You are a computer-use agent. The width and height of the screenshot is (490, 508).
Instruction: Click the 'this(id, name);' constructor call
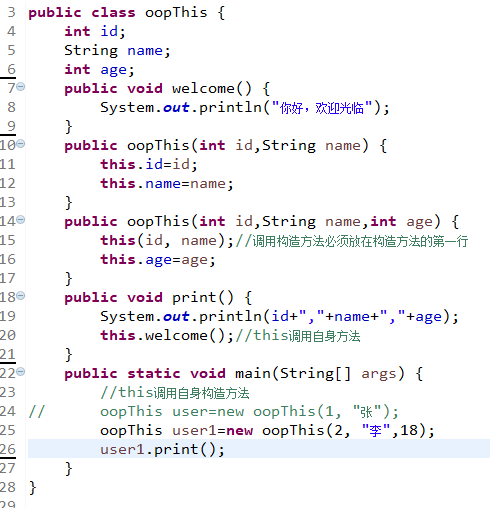[x=167, y=241]
